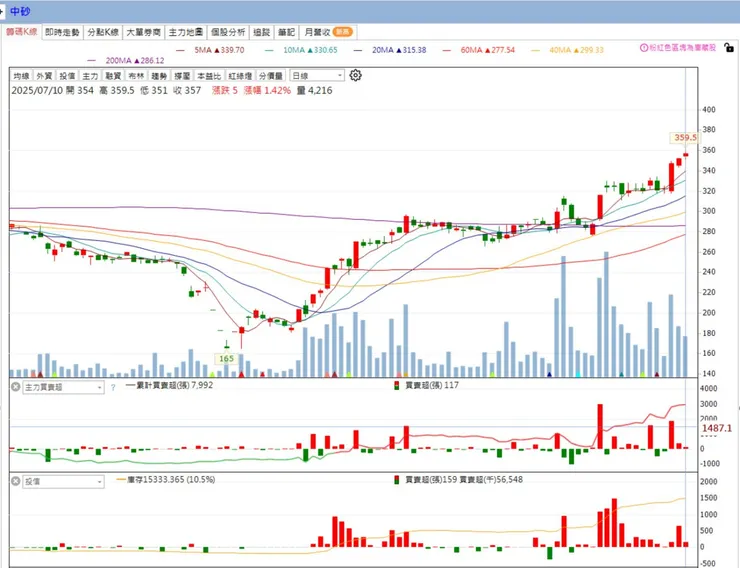Click the 買賣超(張) 117 legend
This screenshot has width=740, height=568.
click(x=427, y=385)
